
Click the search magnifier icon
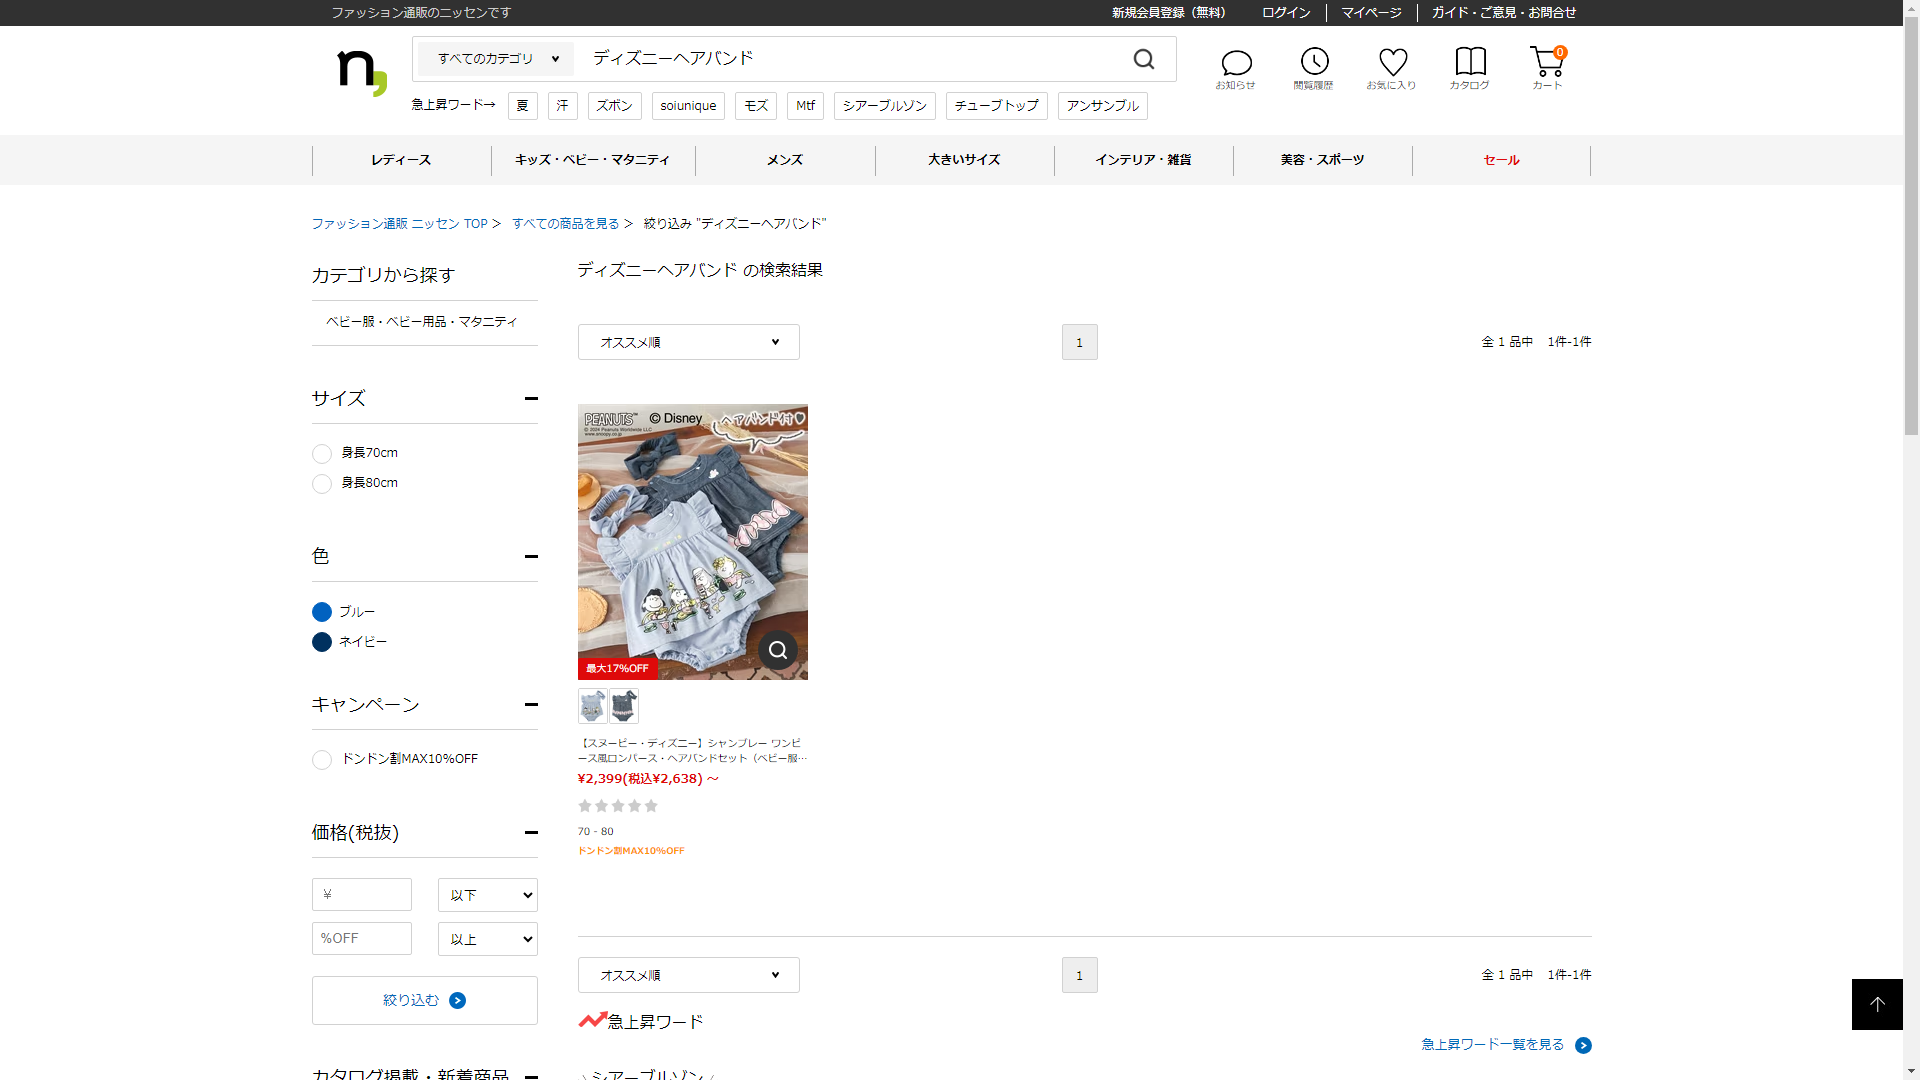pyautogui.click(x=1144, y=60)
